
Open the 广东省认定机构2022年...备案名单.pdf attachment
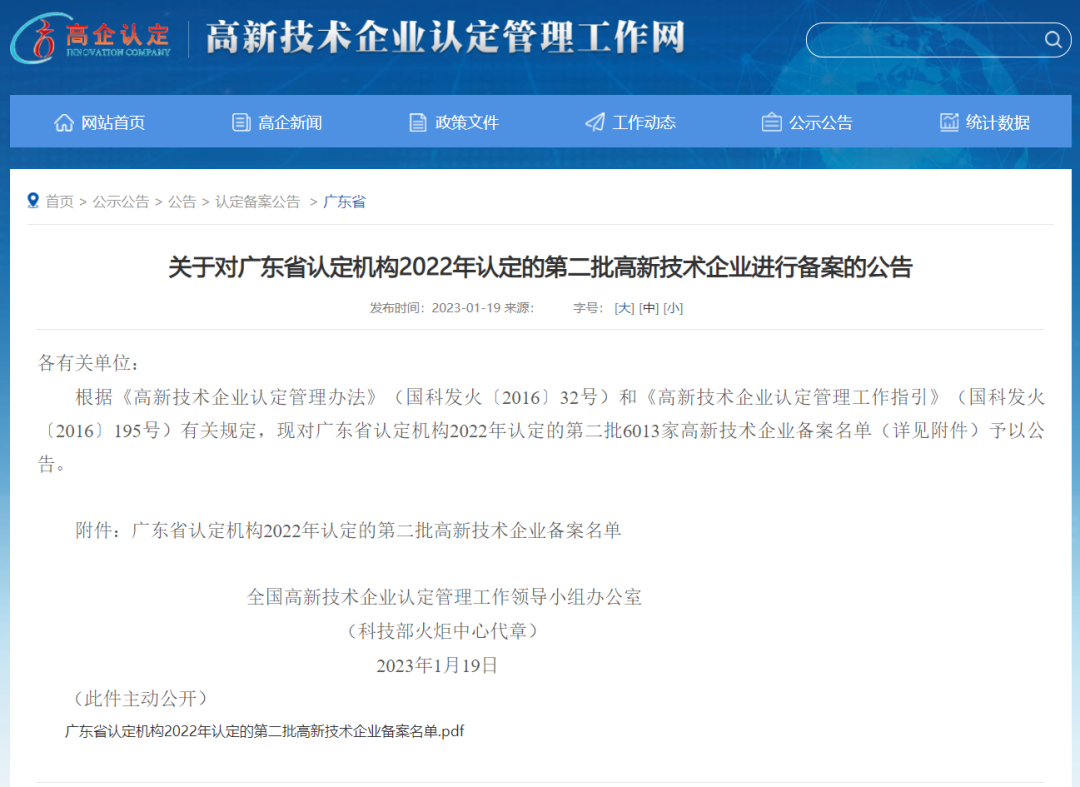(x=264, y=731)
